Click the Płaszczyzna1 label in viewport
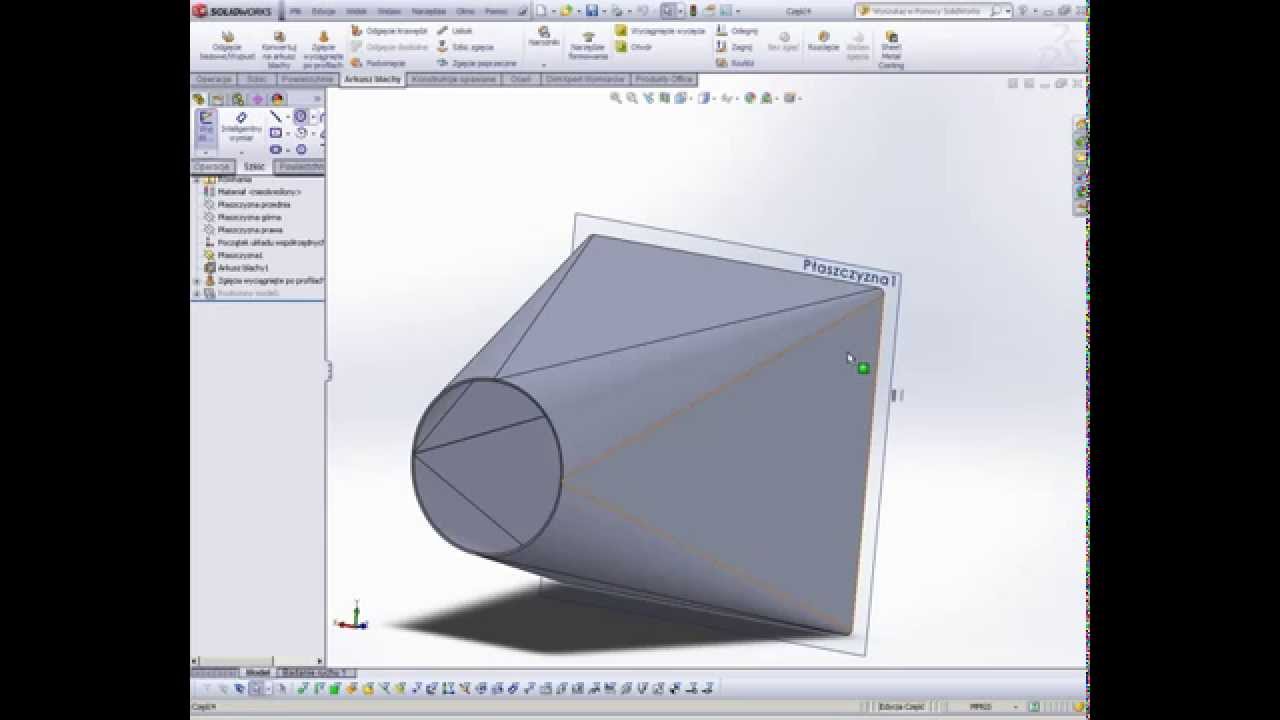 850,272
